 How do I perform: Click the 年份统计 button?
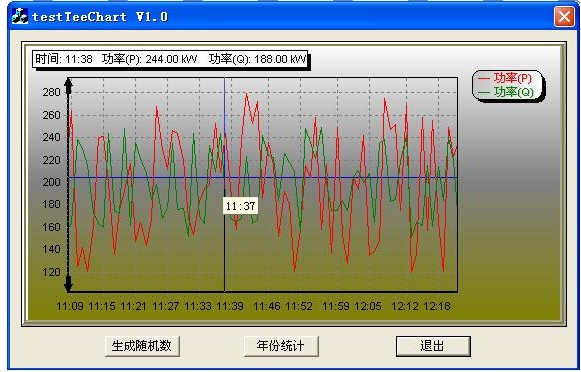click(280, 346)
